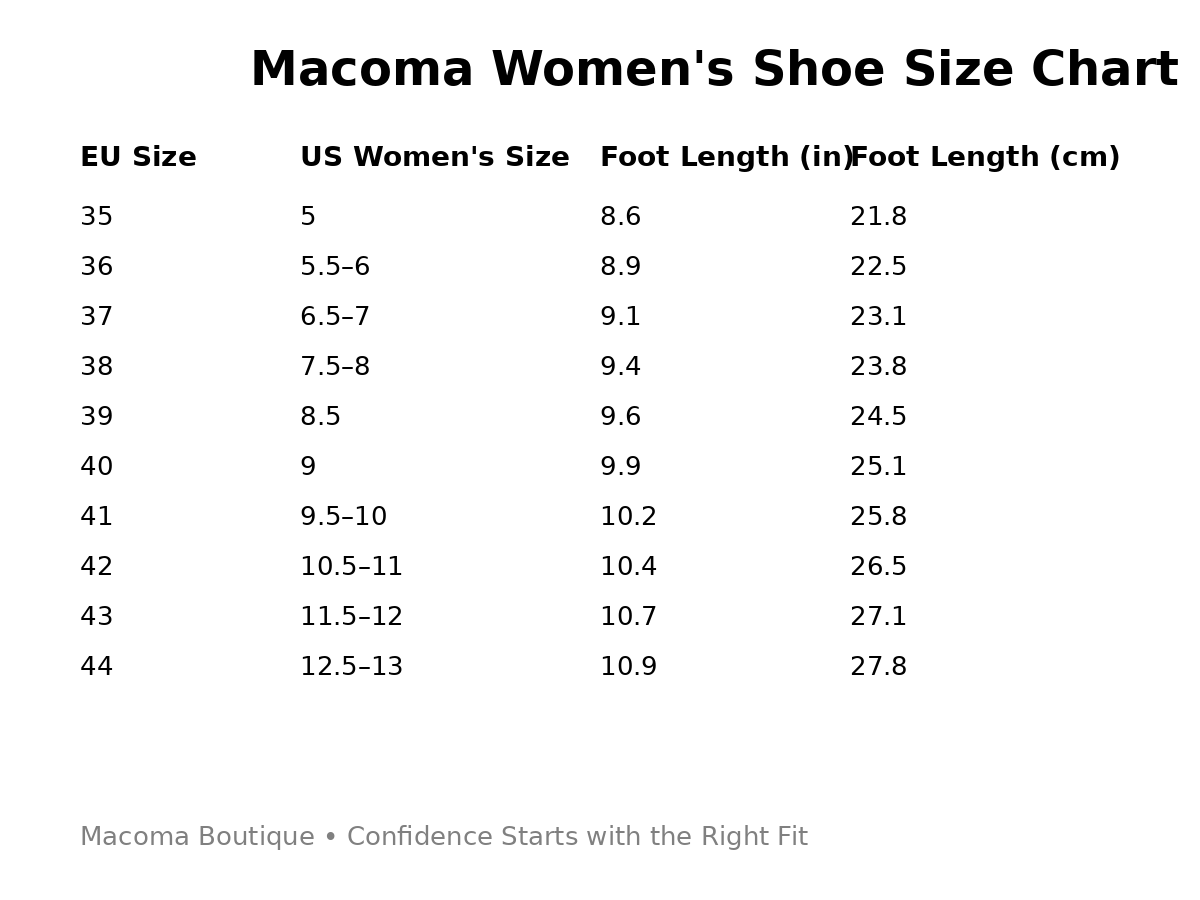Screen dimensions: 1200x900
Task: Select EU size 39 in the chart
Action: pyautogui.click(x=97, y=417)
